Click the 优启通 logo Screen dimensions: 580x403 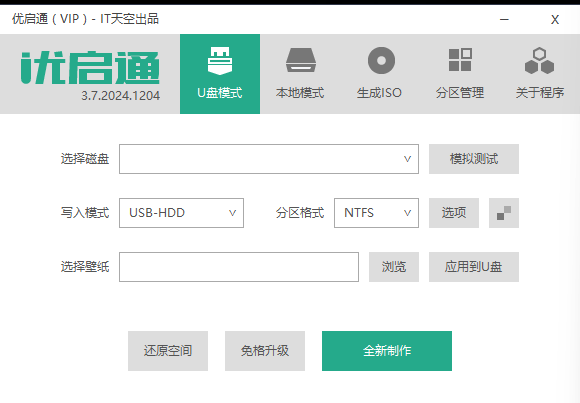(x=90, y=68)
